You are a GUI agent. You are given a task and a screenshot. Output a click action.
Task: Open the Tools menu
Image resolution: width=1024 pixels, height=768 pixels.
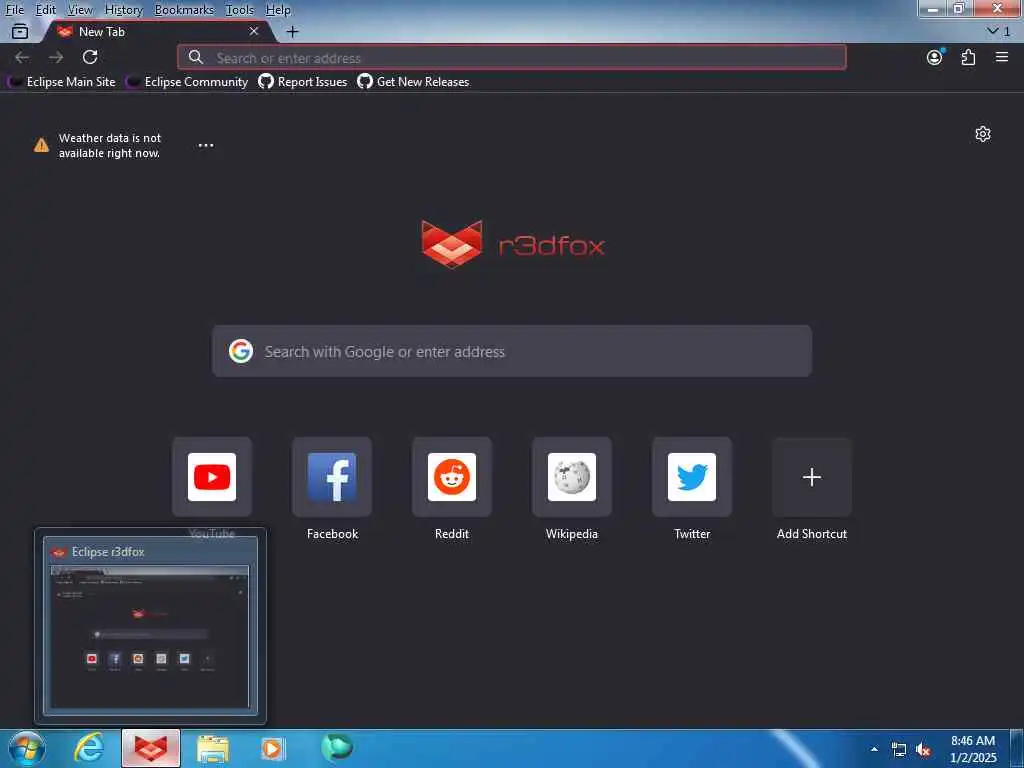tap(240, 10)
